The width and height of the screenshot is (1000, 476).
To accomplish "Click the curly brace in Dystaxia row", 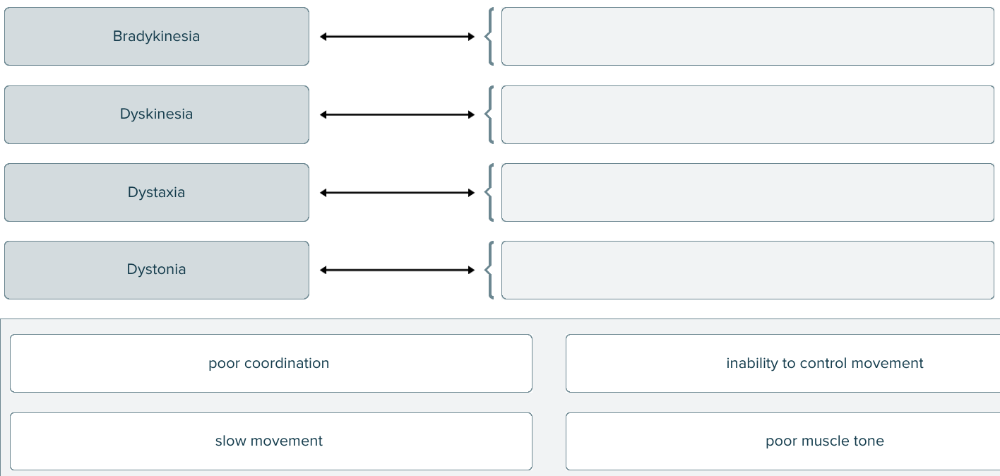I will [x=489, y=192].
